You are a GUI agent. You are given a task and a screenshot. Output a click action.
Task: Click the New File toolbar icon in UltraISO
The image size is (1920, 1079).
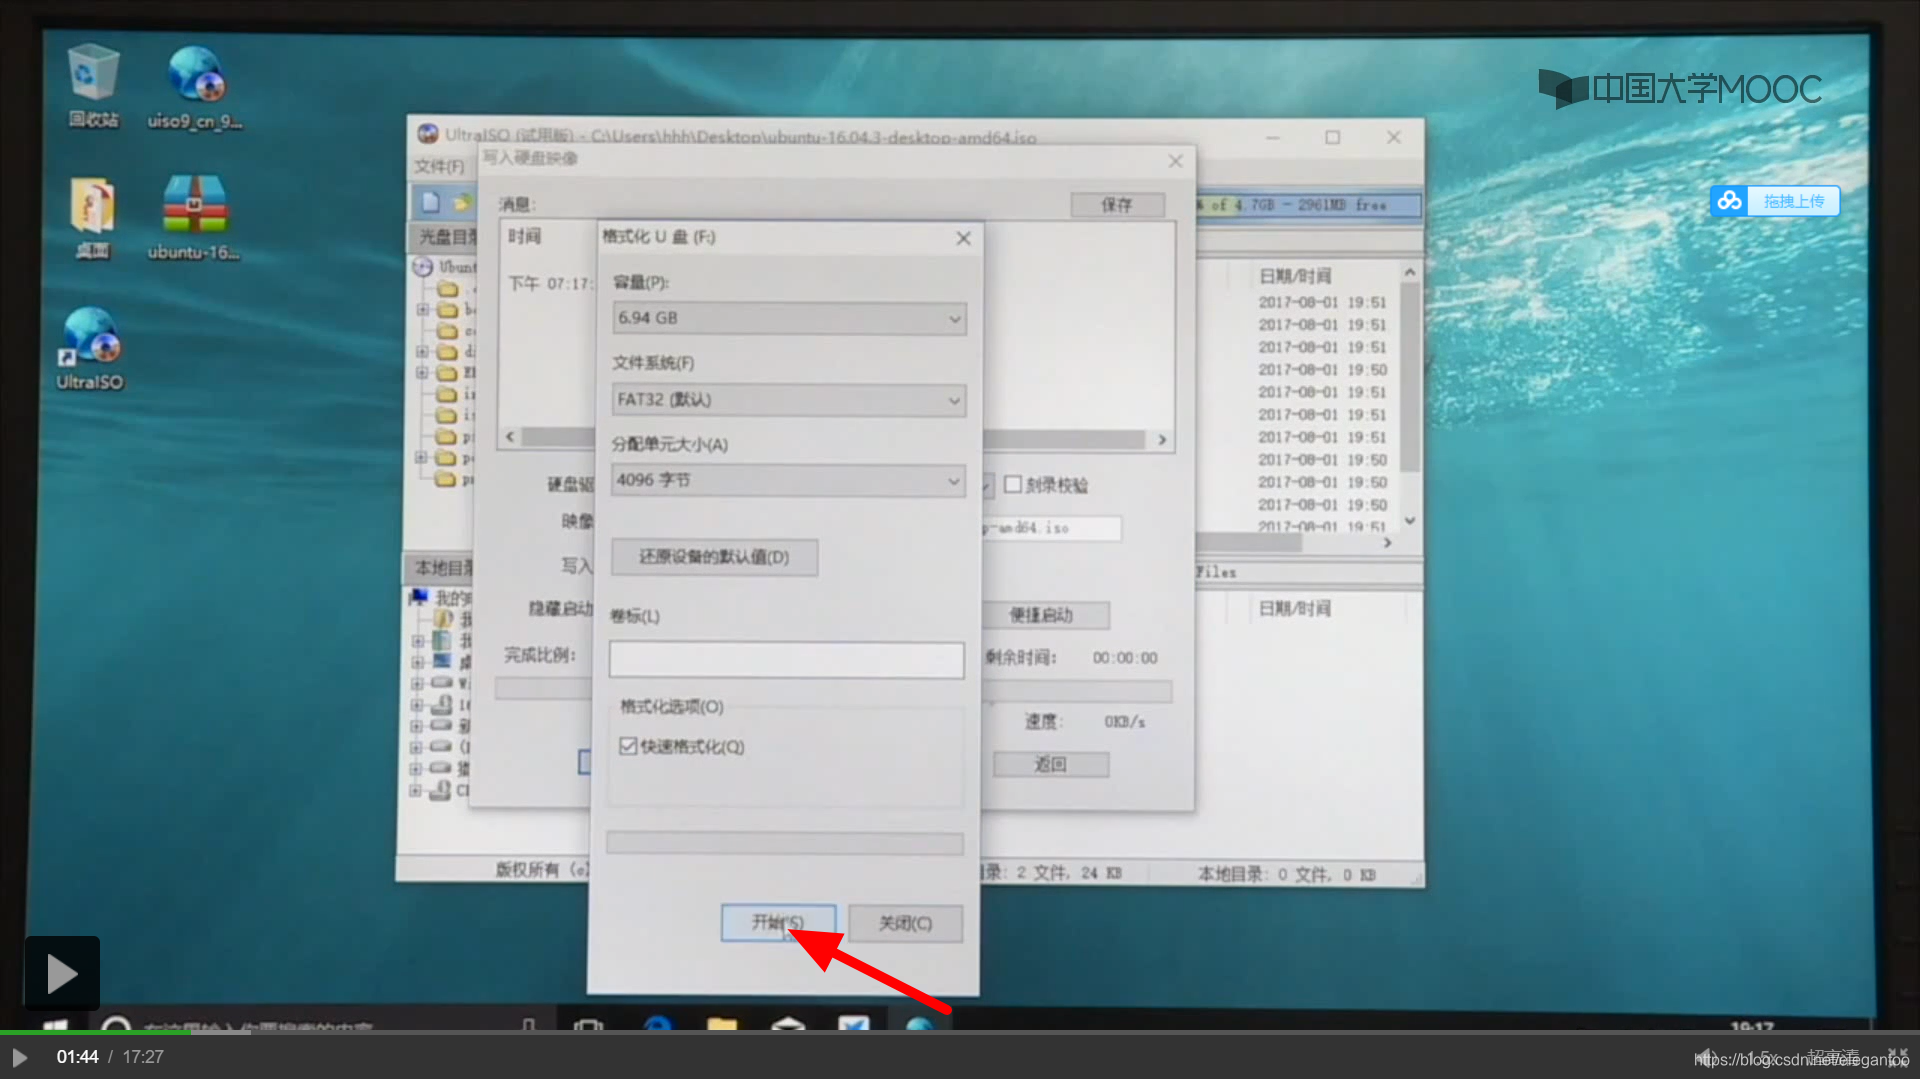pyautogui.click(x=431, y=201)
